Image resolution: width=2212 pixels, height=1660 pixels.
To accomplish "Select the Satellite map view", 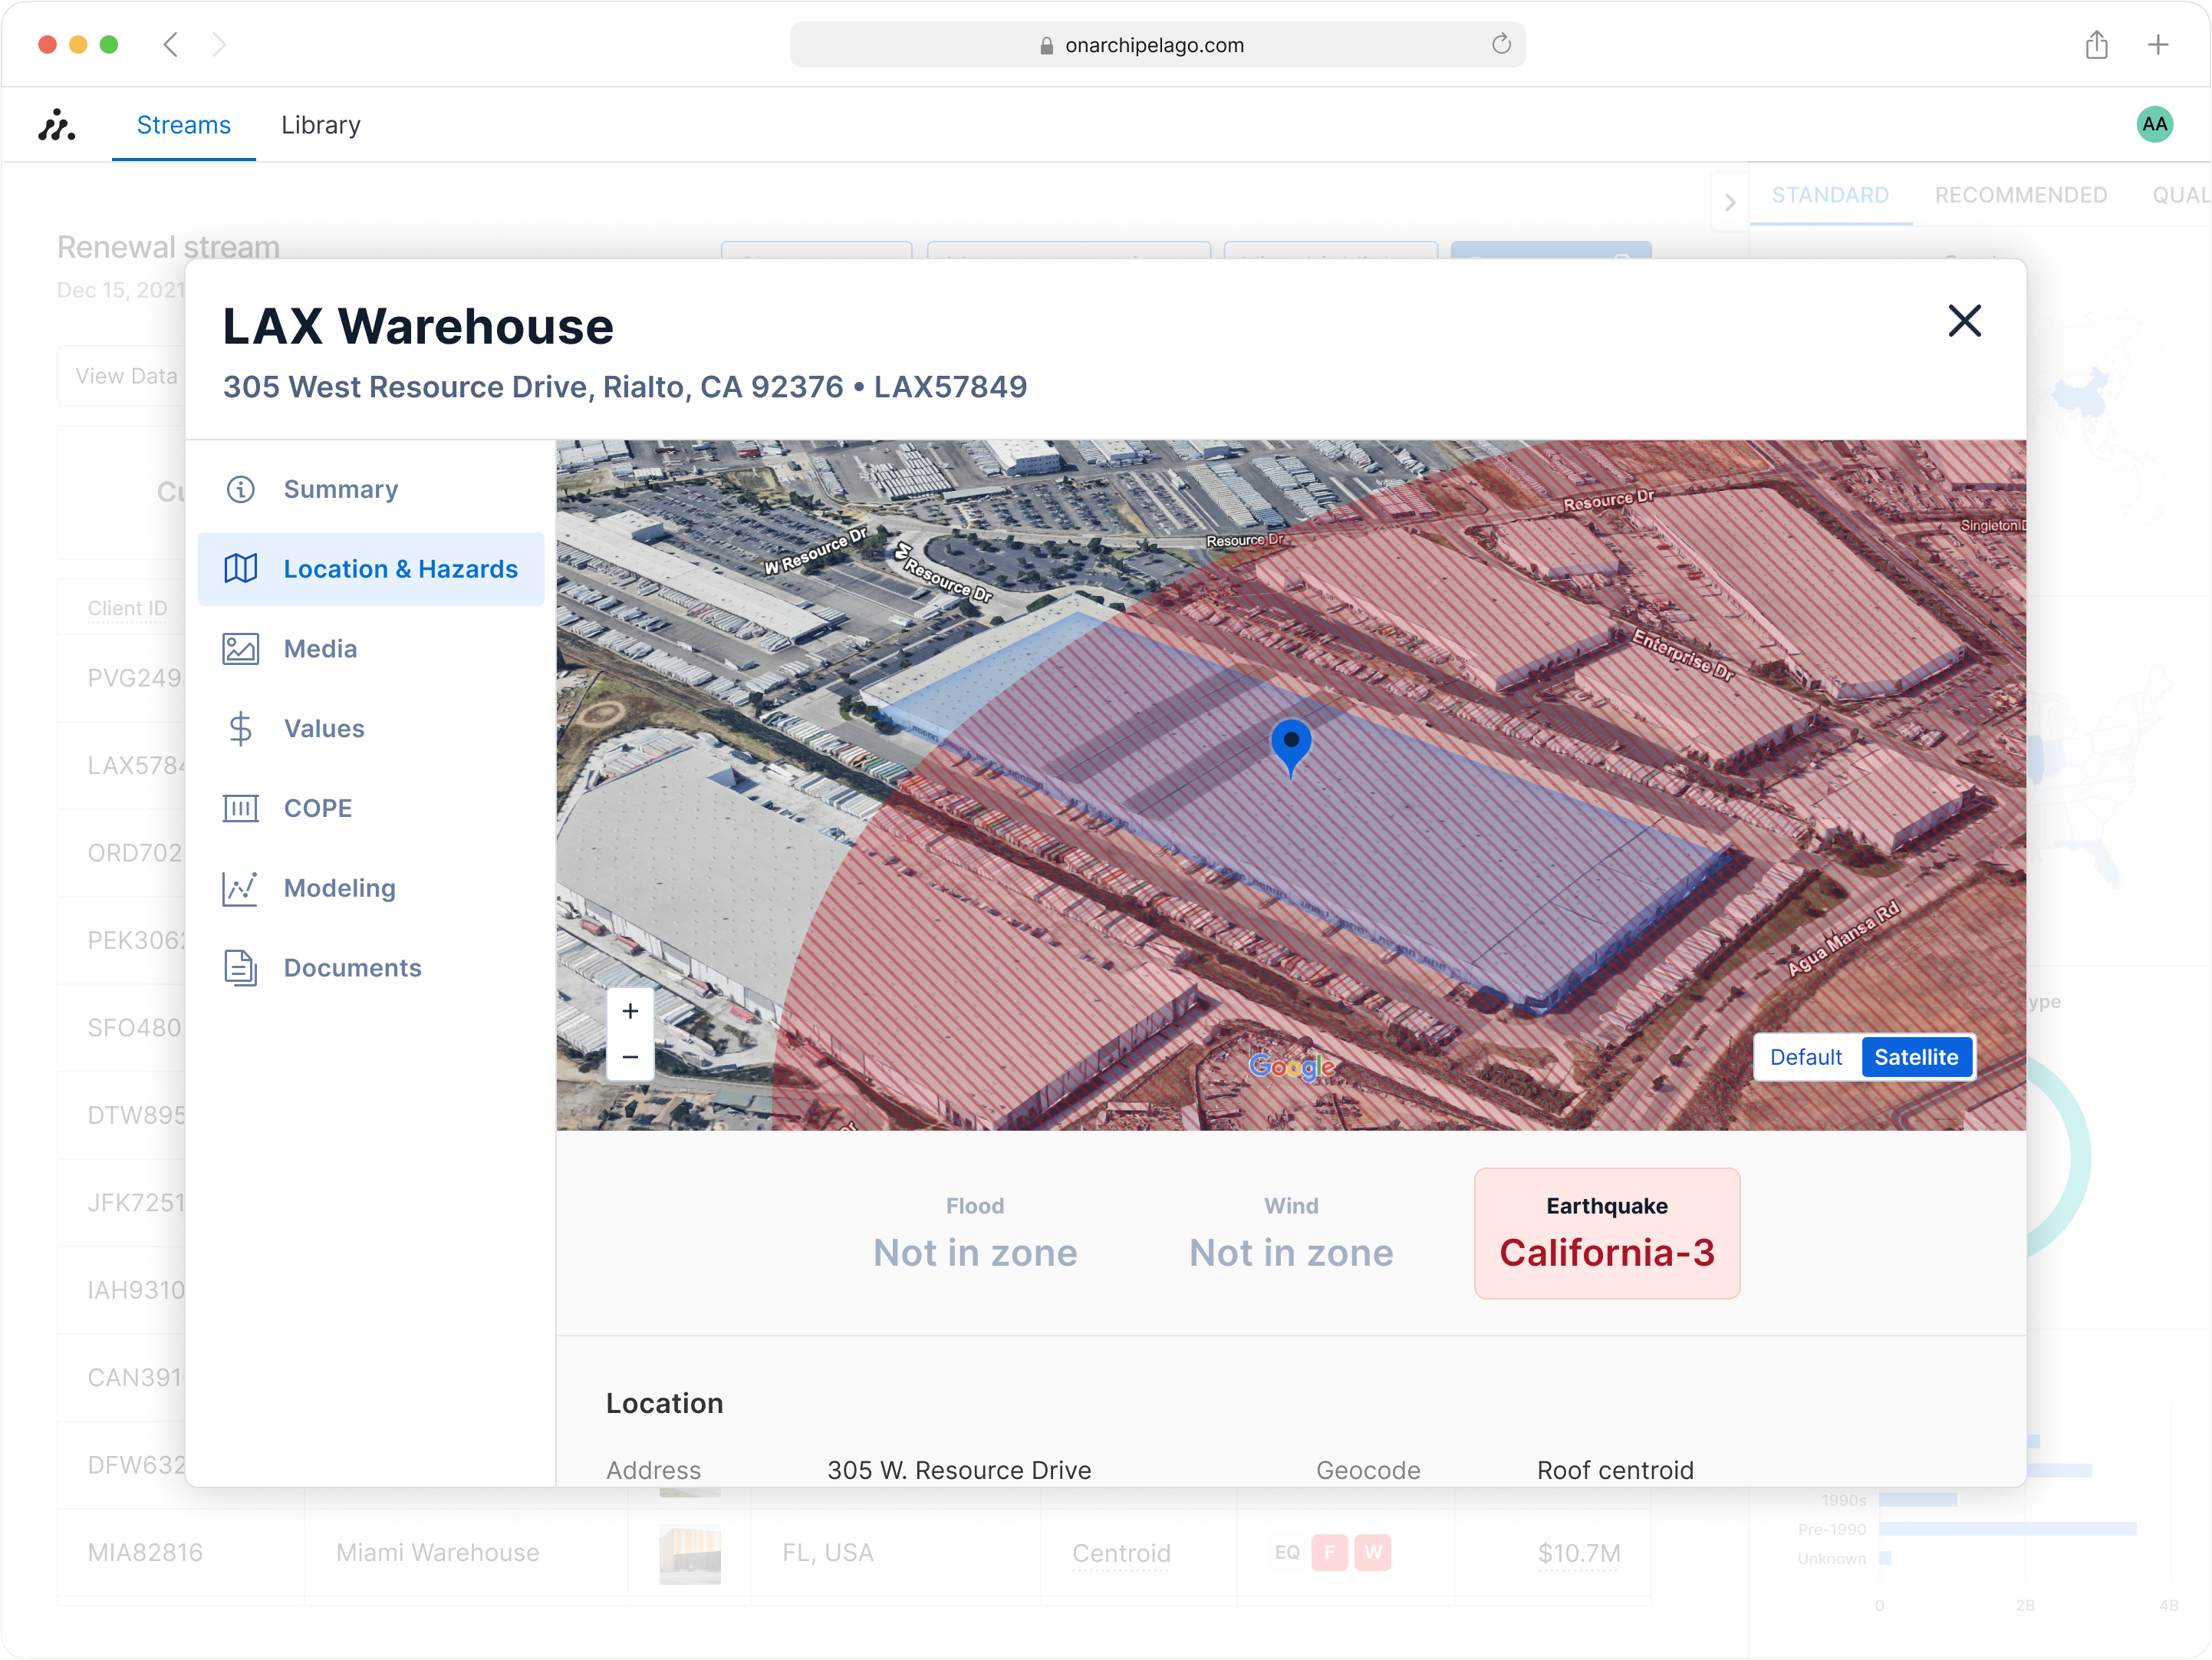I will [1916, 1057].
